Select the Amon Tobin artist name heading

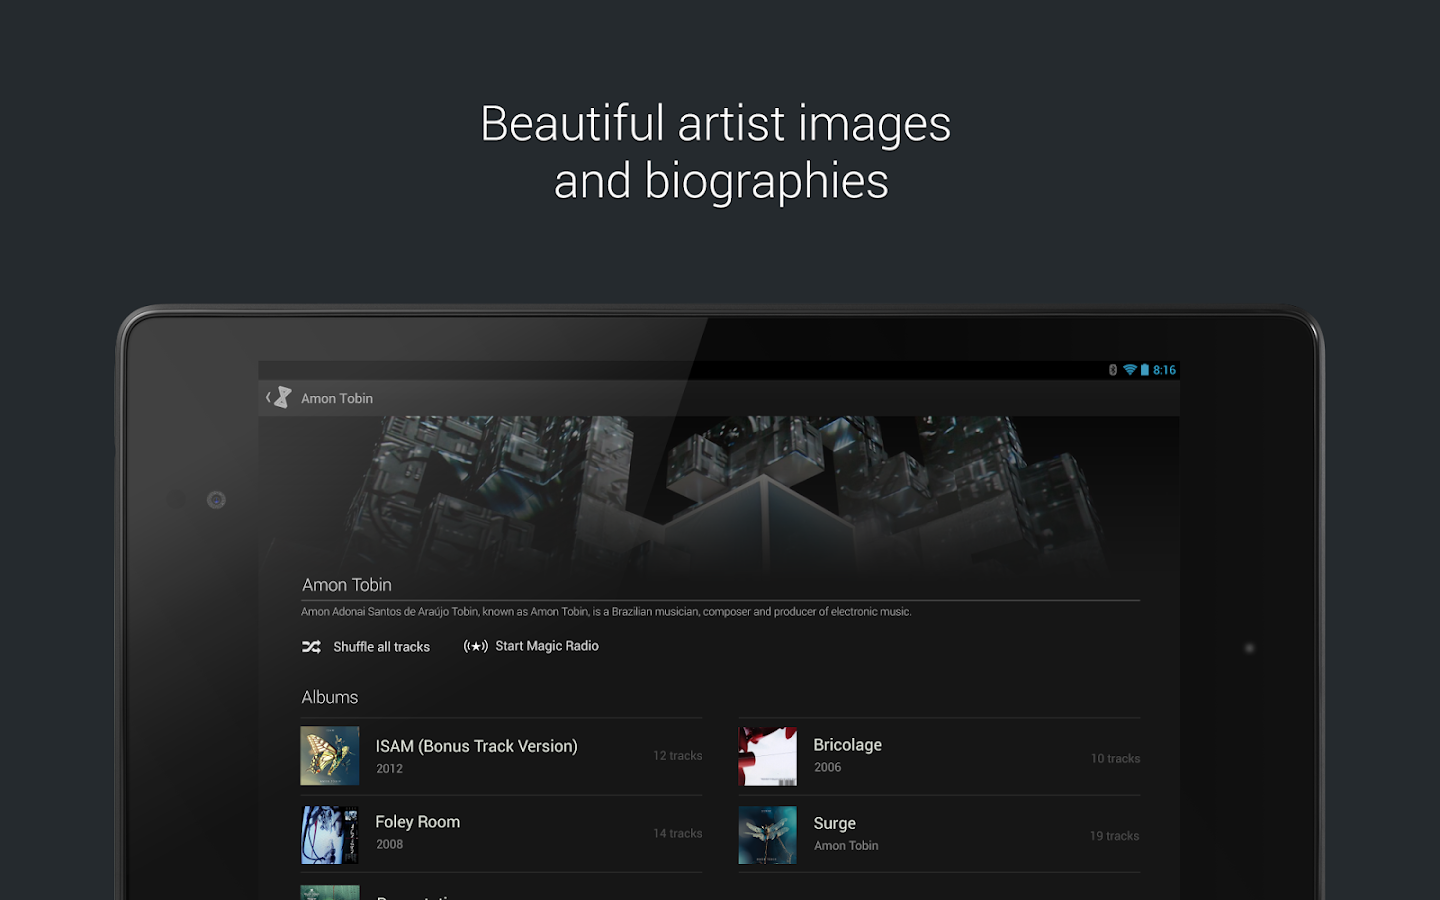coord(346,584)
